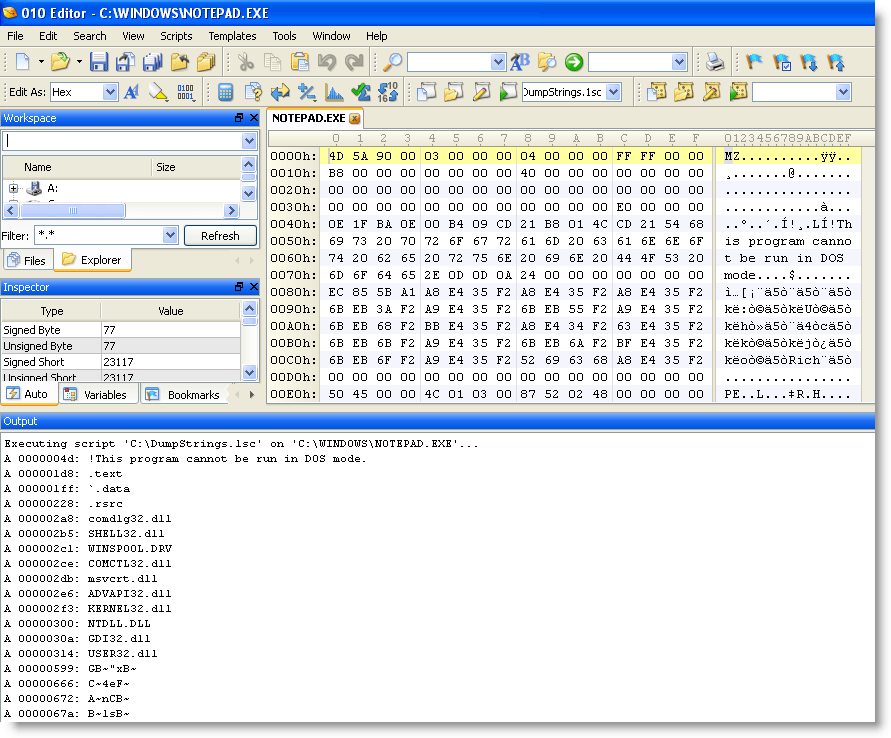Open the Filter pattern dropdown

click(169, 235)
